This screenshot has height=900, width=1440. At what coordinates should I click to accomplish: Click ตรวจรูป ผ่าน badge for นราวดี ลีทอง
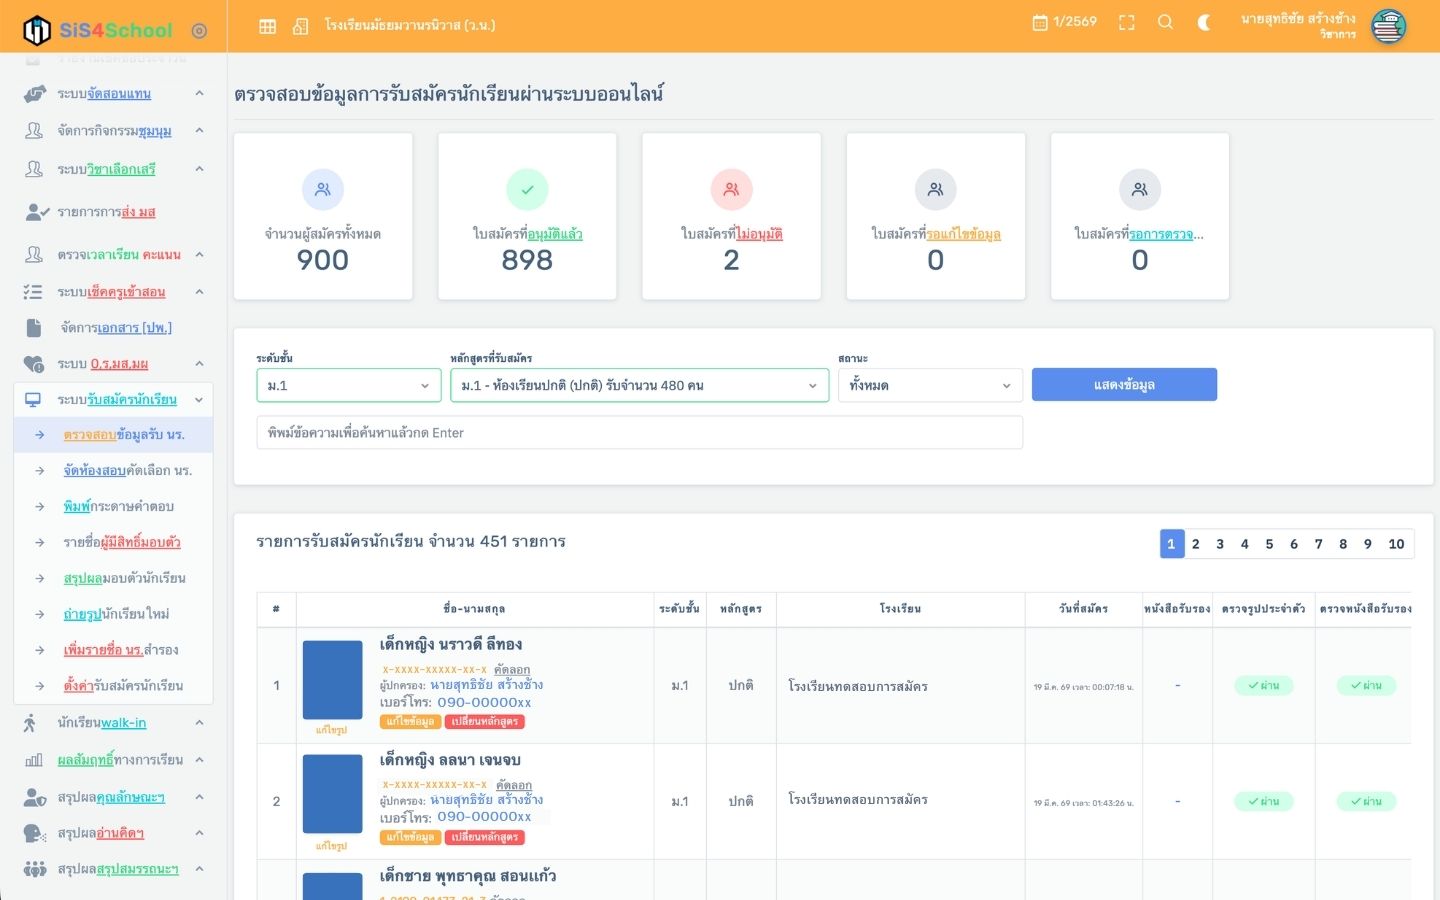click(x=1264, y=685)
